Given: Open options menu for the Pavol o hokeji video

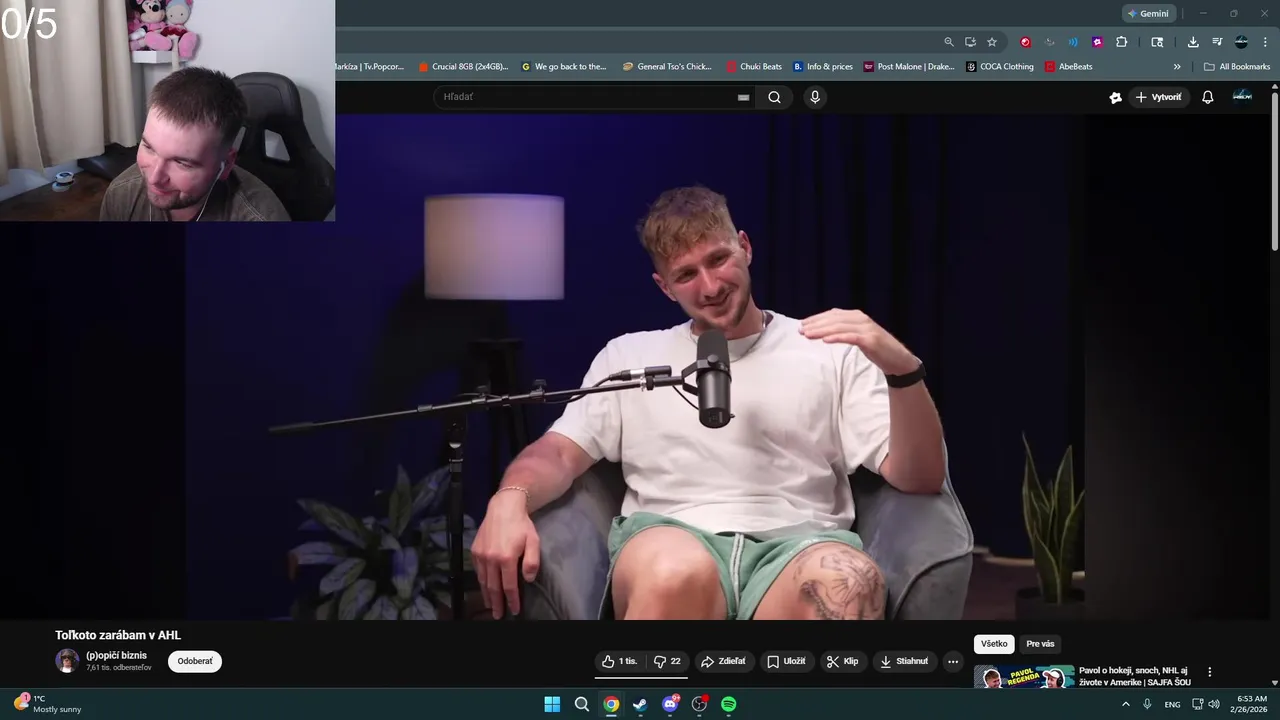Looking at the screenshot, I should (x=1209, y=672).
